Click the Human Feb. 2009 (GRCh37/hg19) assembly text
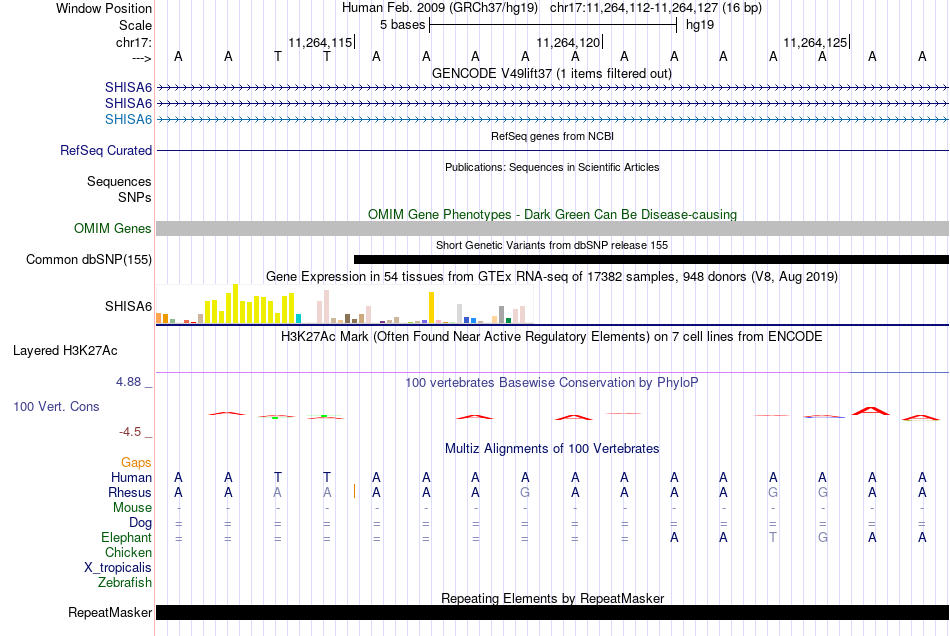 click(440, 8)
